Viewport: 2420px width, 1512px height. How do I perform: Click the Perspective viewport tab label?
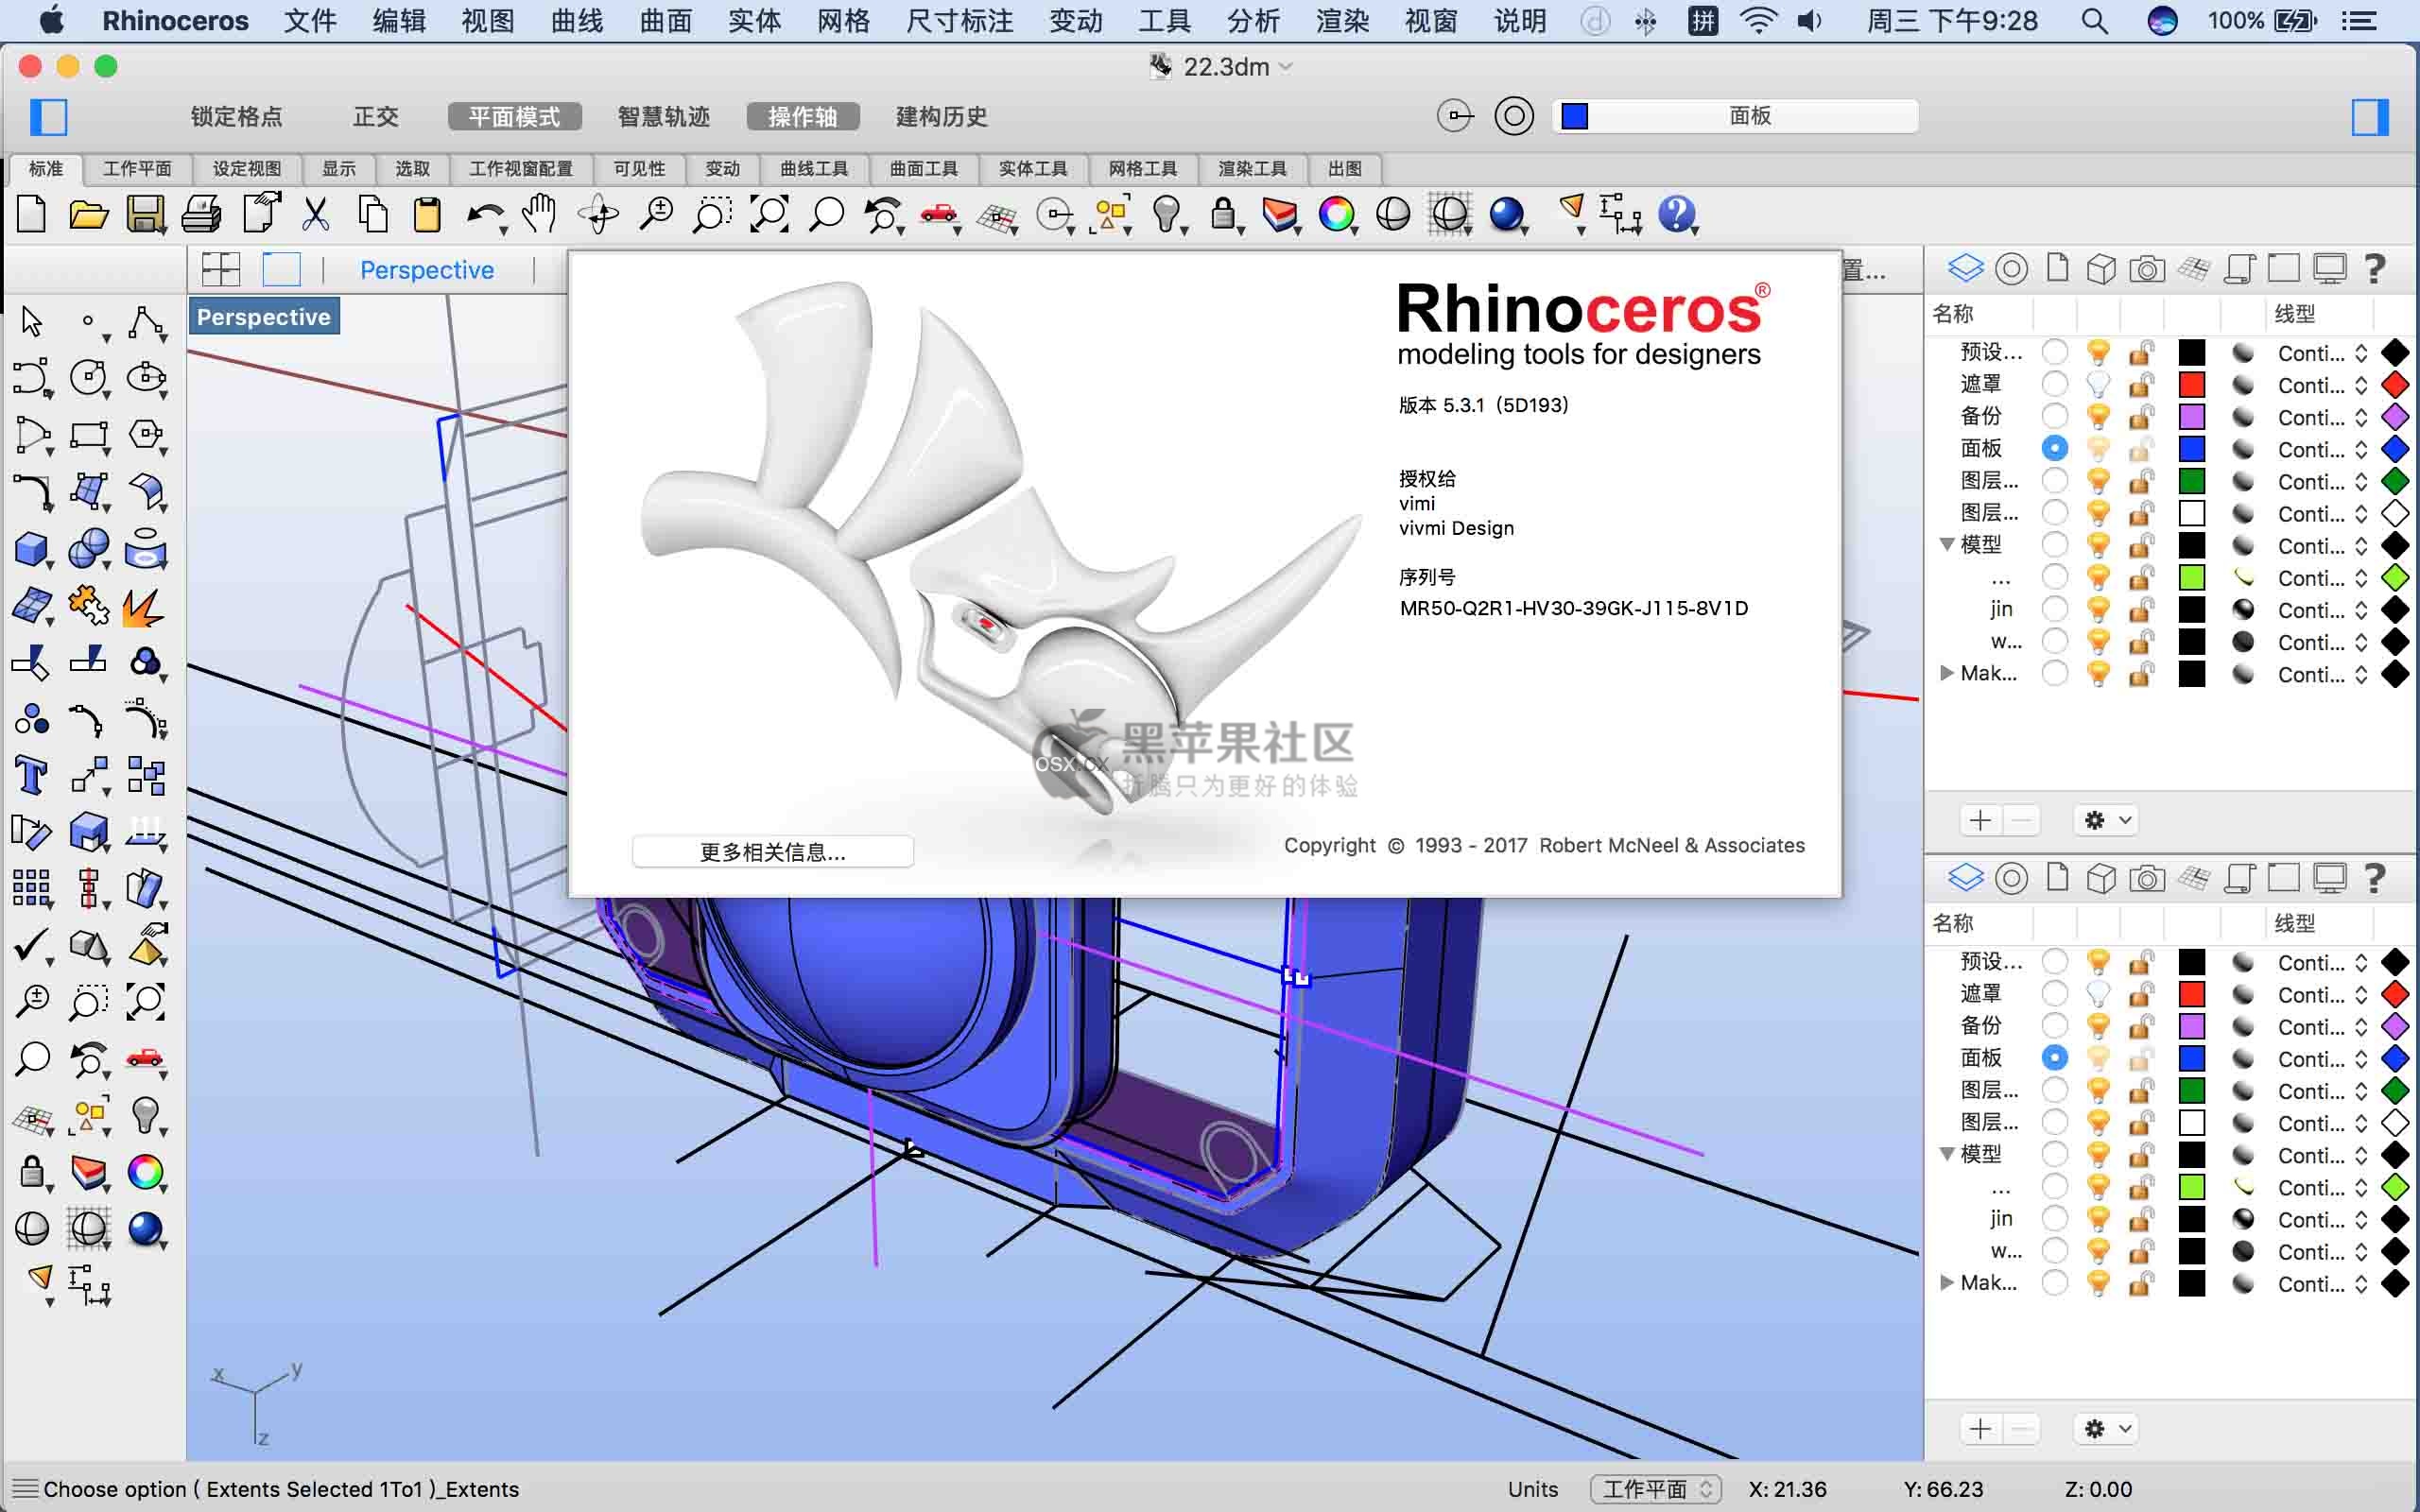tap(427, 270)
